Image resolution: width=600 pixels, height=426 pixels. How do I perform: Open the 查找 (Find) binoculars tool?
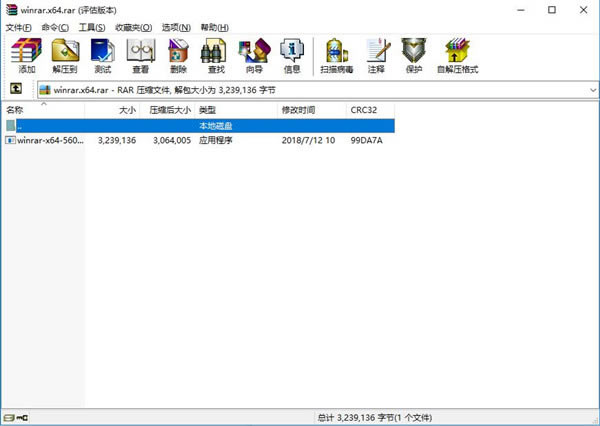(x=216, y=56)
